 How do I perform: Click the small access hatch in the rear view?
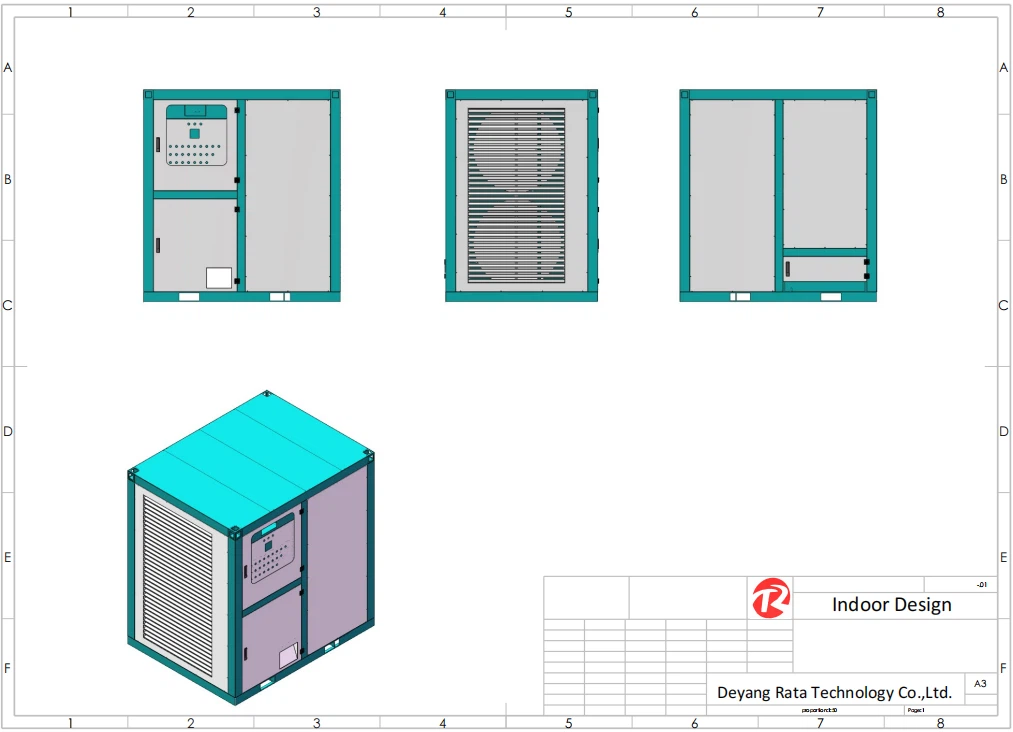(825, 266)
